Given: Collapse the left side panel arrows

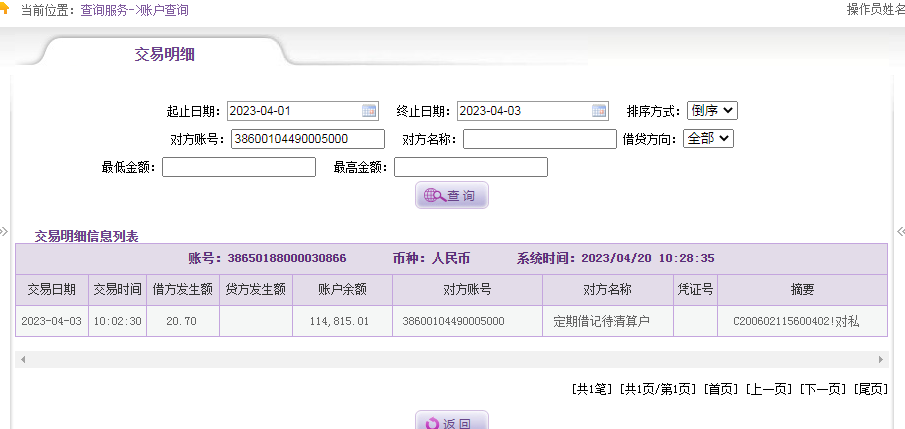Looking at the screenshot, I should (x=4, y=231).
